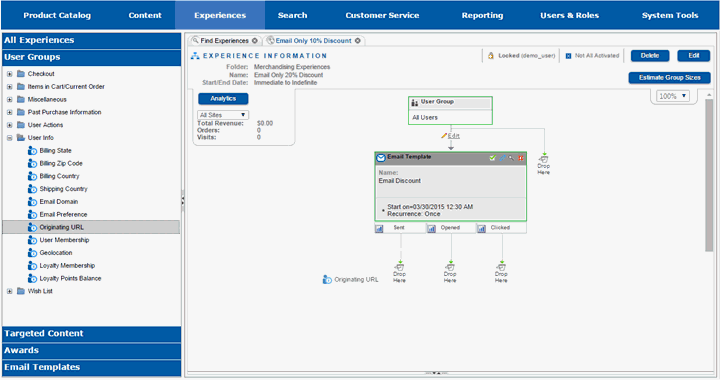Close the Email Only 10% Discount tab
This screenshot has width=720, height=380.
click(357, 41)
